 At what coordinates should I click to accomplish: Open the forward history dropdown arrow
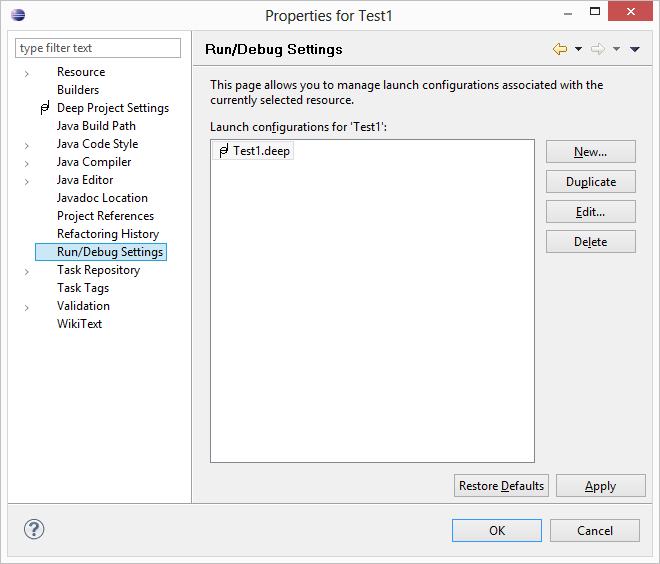616,49
